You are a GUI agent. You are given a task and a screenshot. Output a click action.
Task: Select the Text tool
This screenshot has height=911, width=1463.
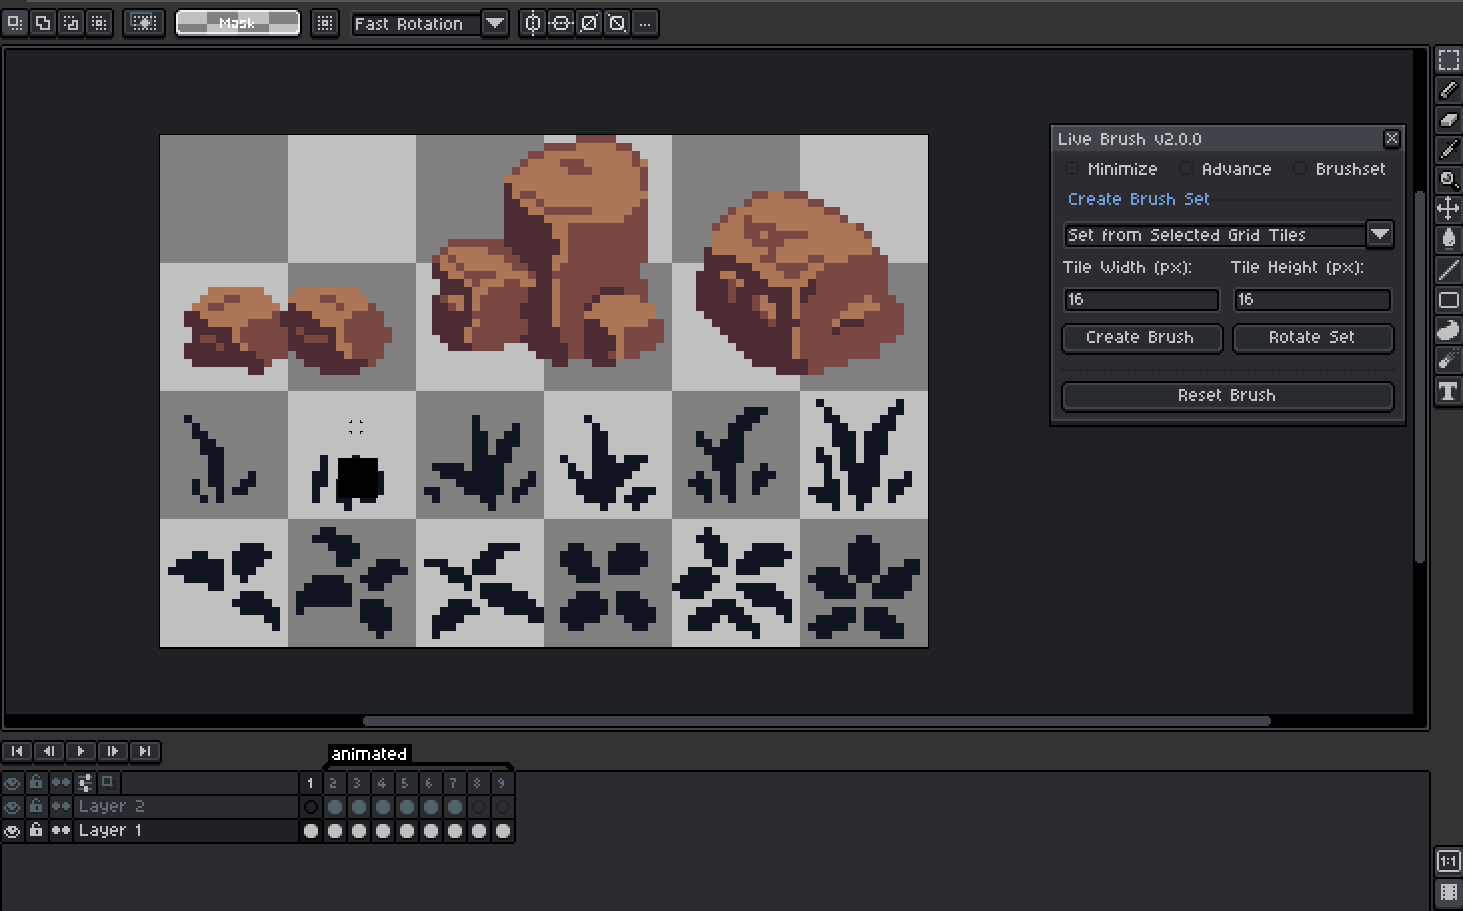click(x=1448, y=391)
